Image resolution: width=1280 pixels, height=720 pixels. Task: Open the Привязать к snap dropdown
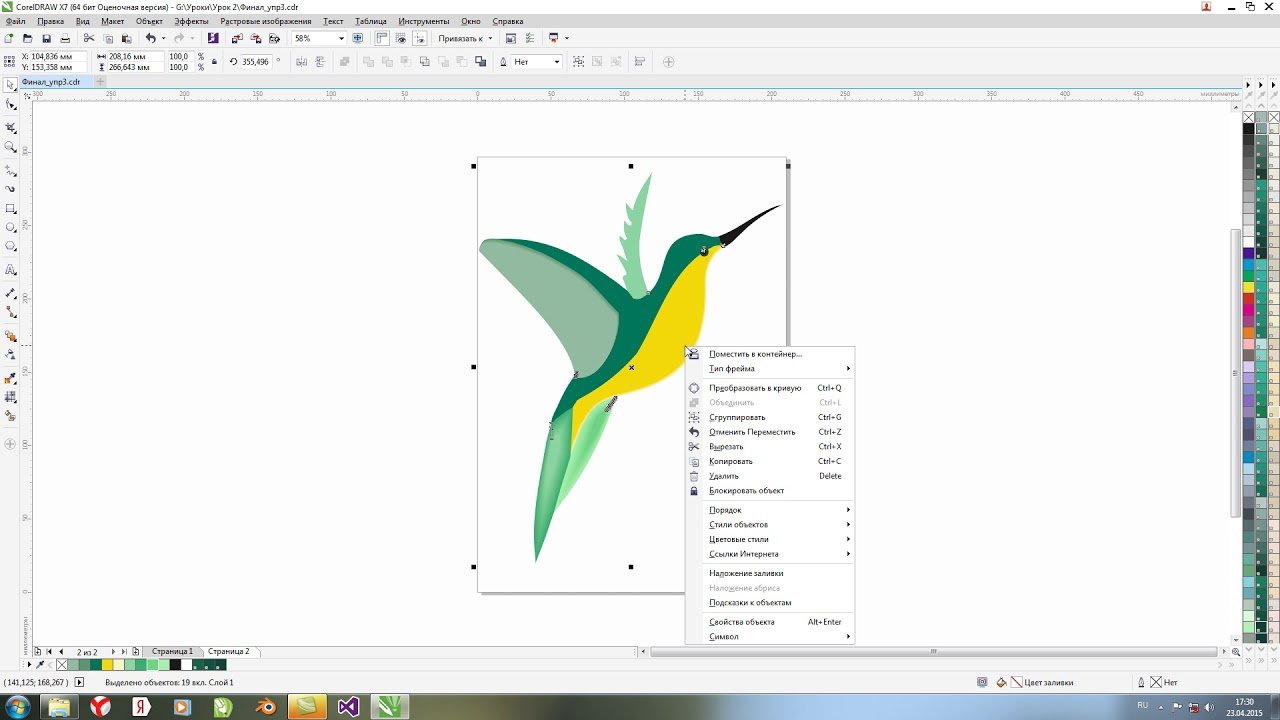pos(465,38)
